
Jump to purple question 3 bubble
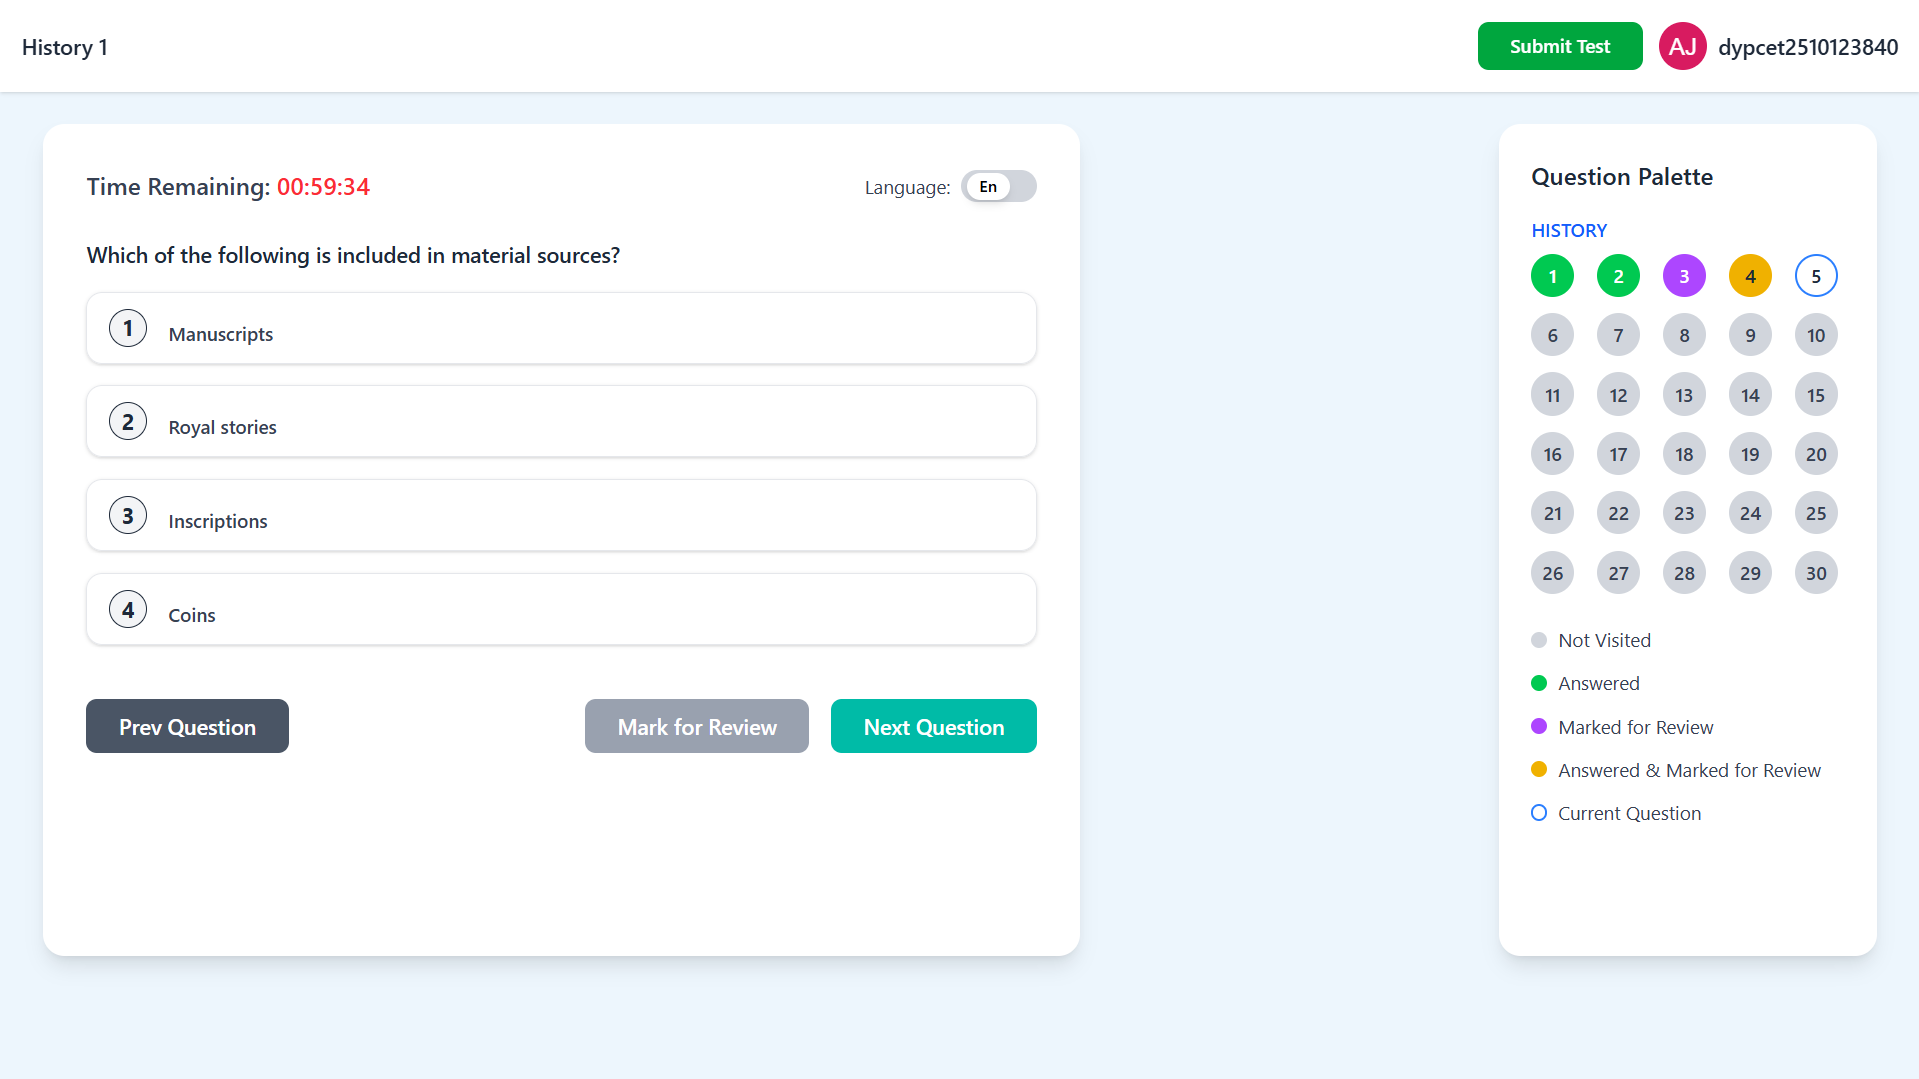pos(1684,276)
